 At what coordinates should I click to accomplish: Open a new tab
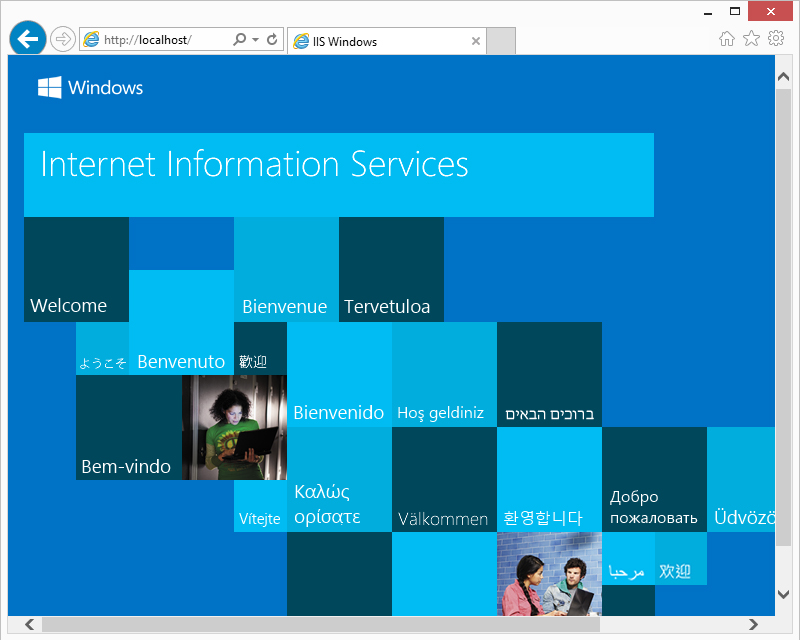tap(501, 41)
